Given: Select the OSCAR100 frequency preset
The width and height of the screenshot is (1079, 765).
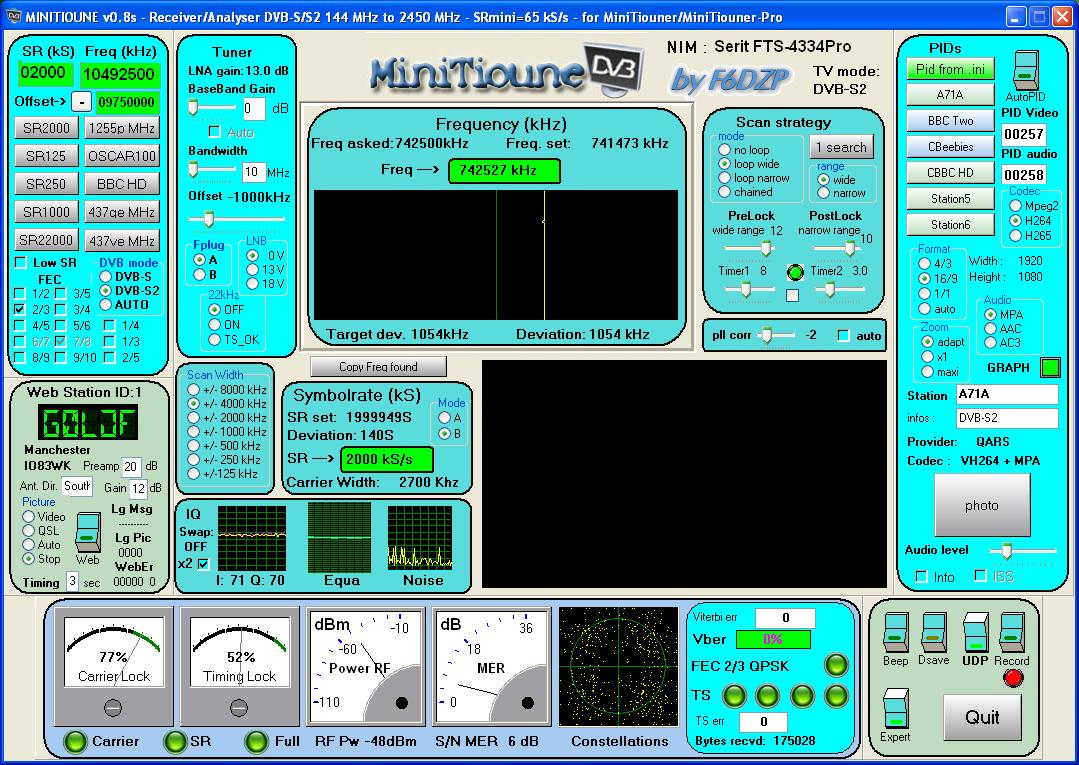Looking at the screenshot, I should coord(122,156).
